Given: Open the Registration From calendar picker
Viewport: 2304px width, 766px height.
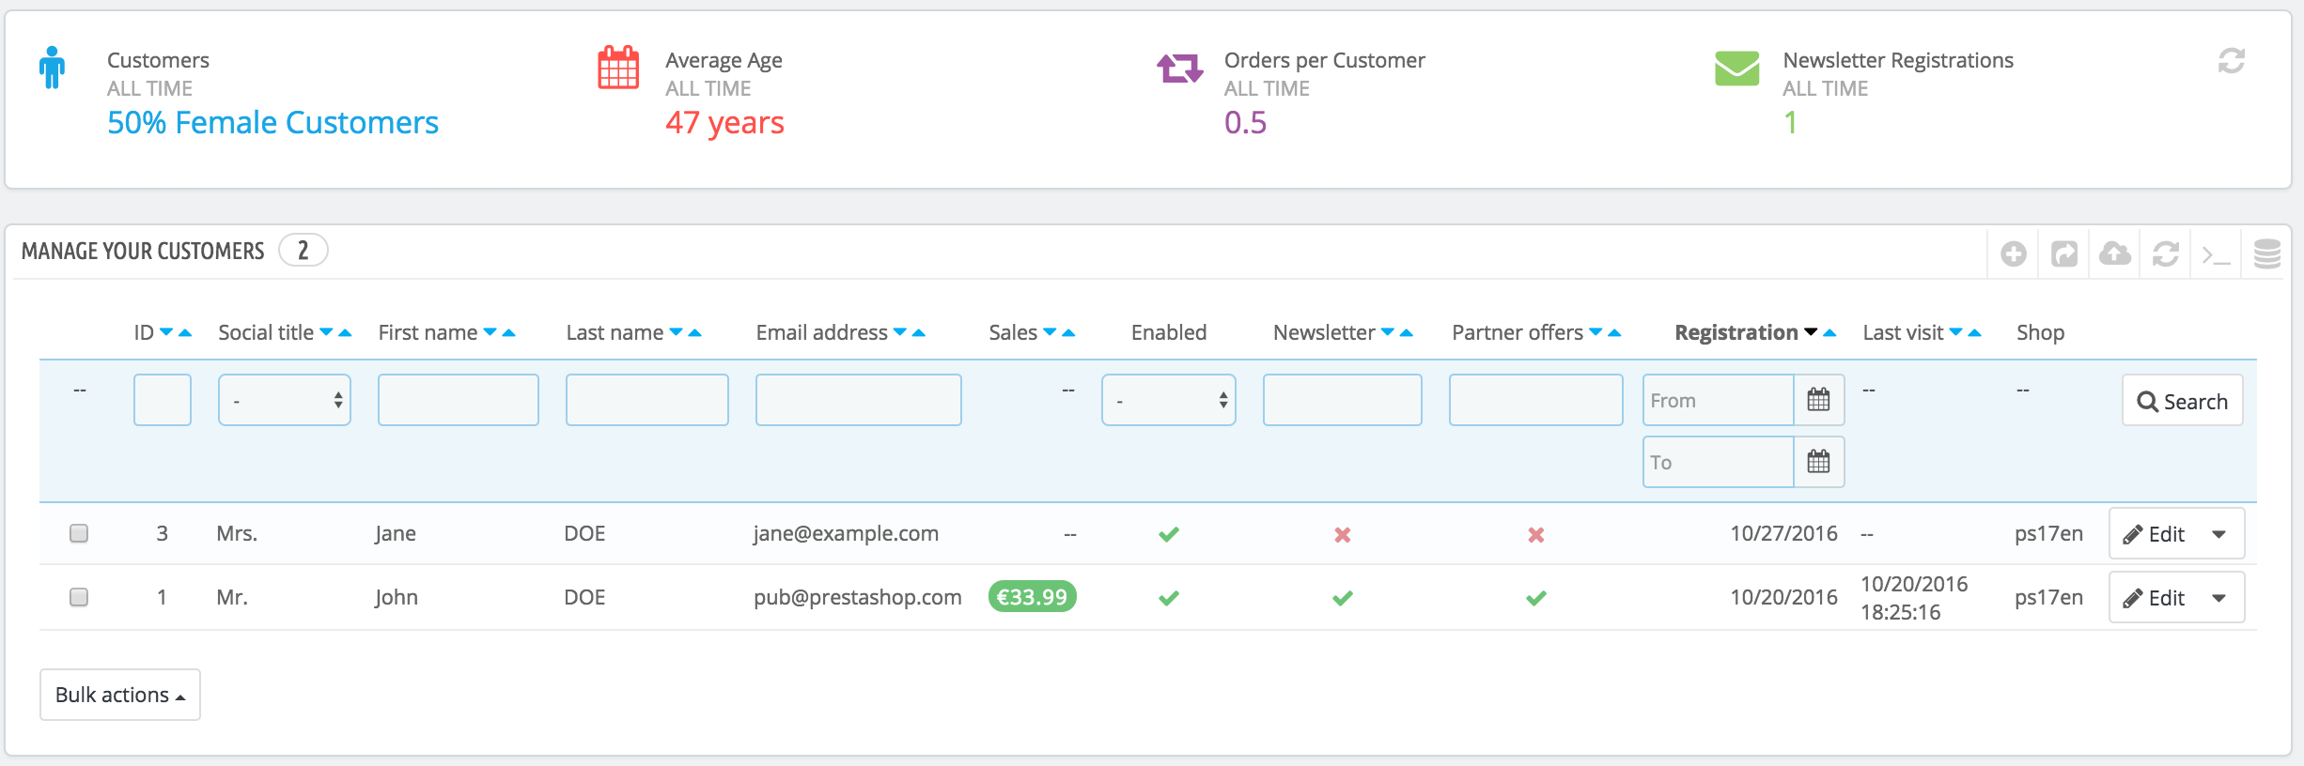Looking at the screenshot, I should click(1818, 400).
